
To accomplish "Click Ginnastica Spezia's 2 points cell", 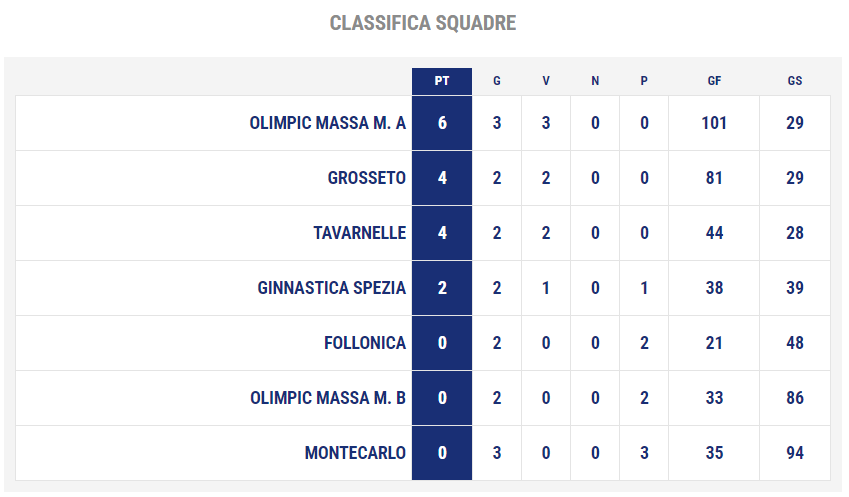I will 442,288.
